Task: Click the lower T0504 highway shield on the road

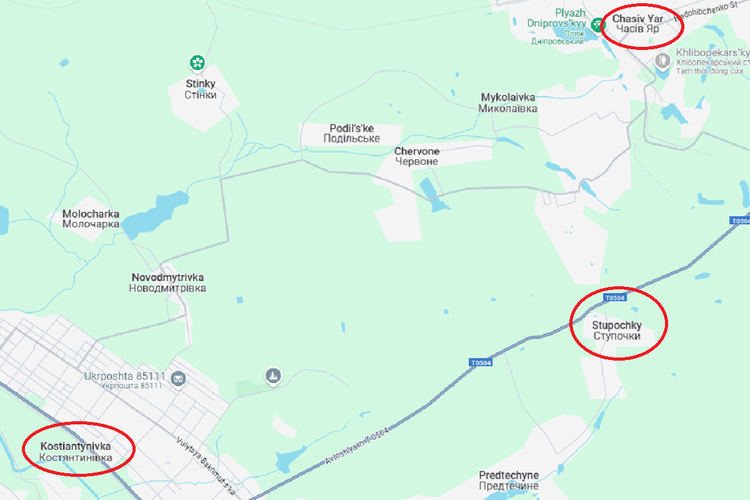Action: pyautogui.click(x=481, y=363)
